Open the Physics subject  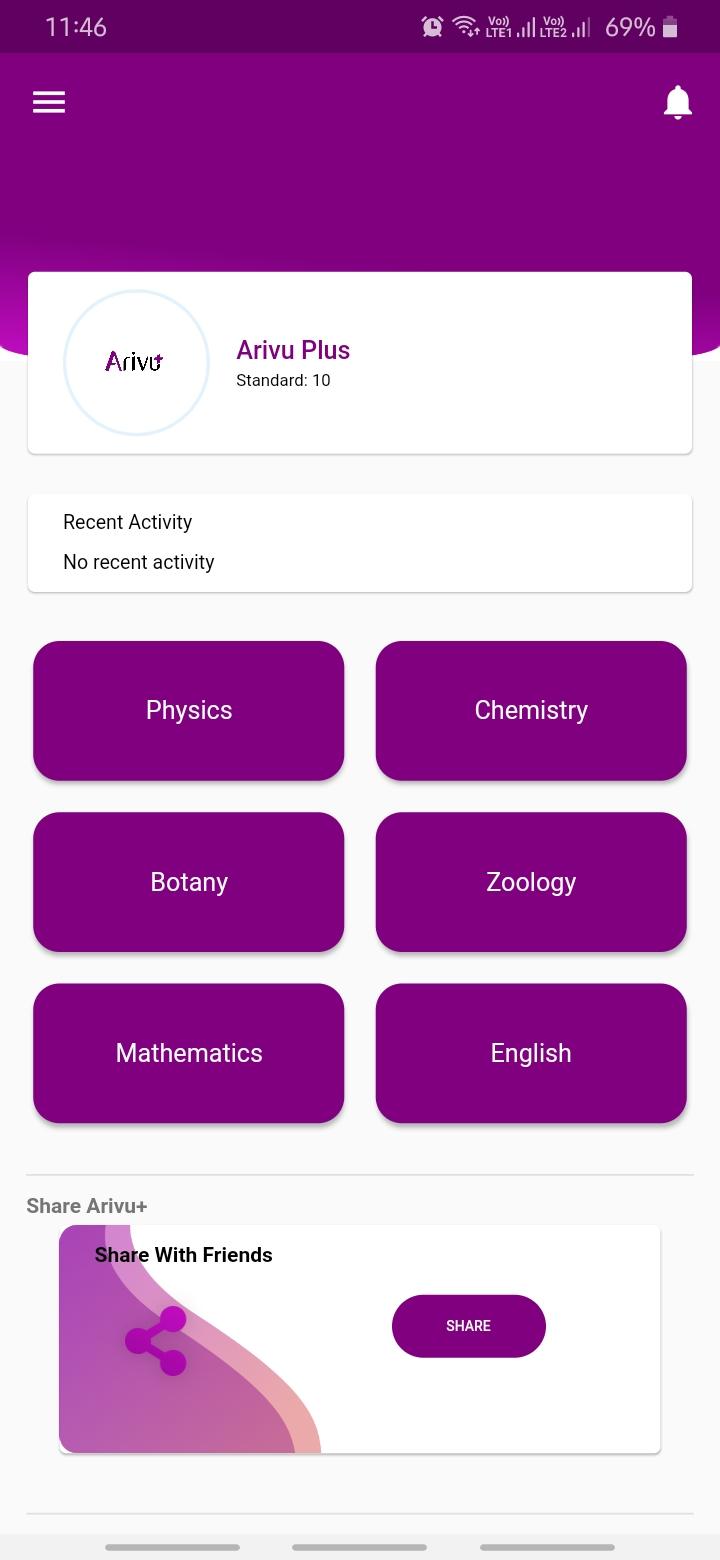pos(189,710)
